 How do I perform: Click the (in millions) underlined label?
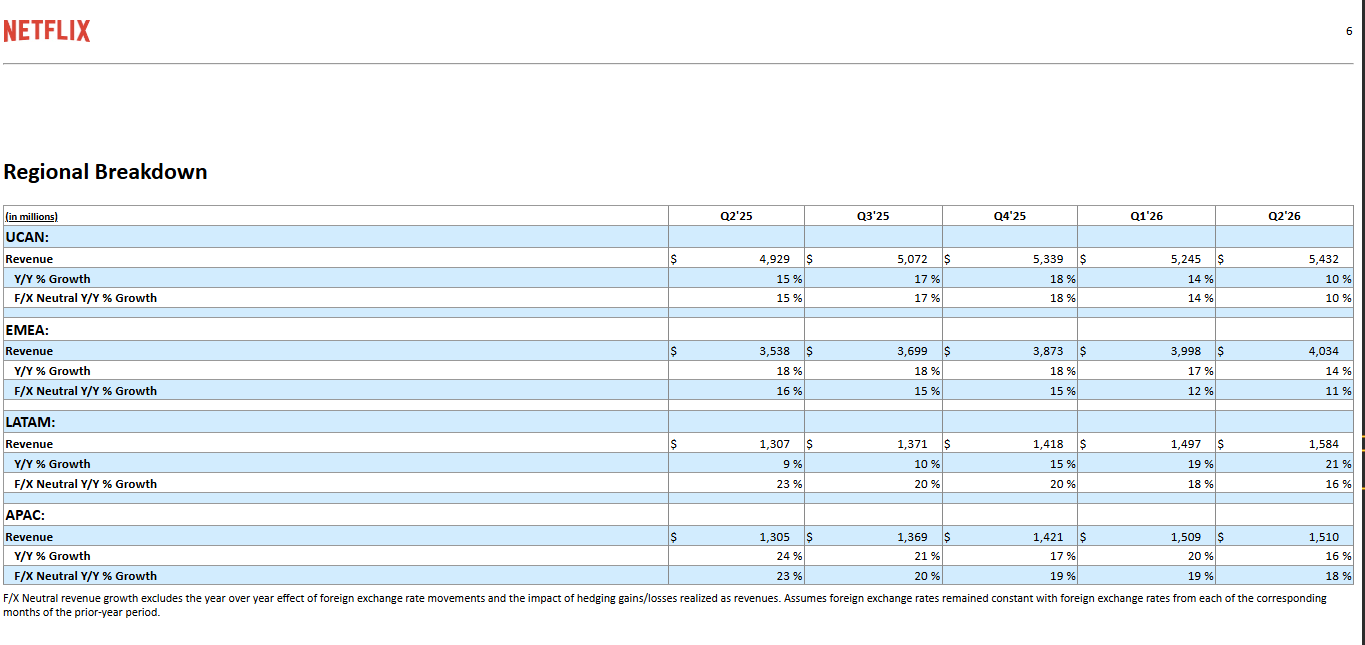pos(31,216)
